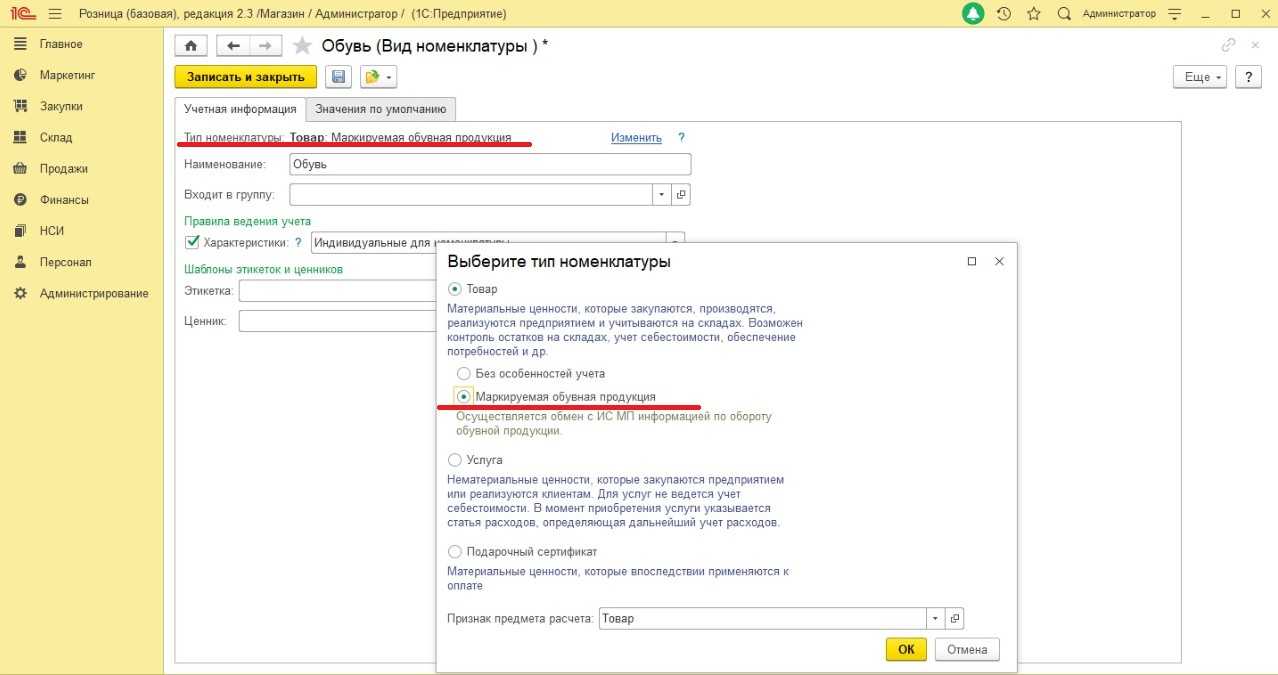Click the Home icon button

(191, 46)
